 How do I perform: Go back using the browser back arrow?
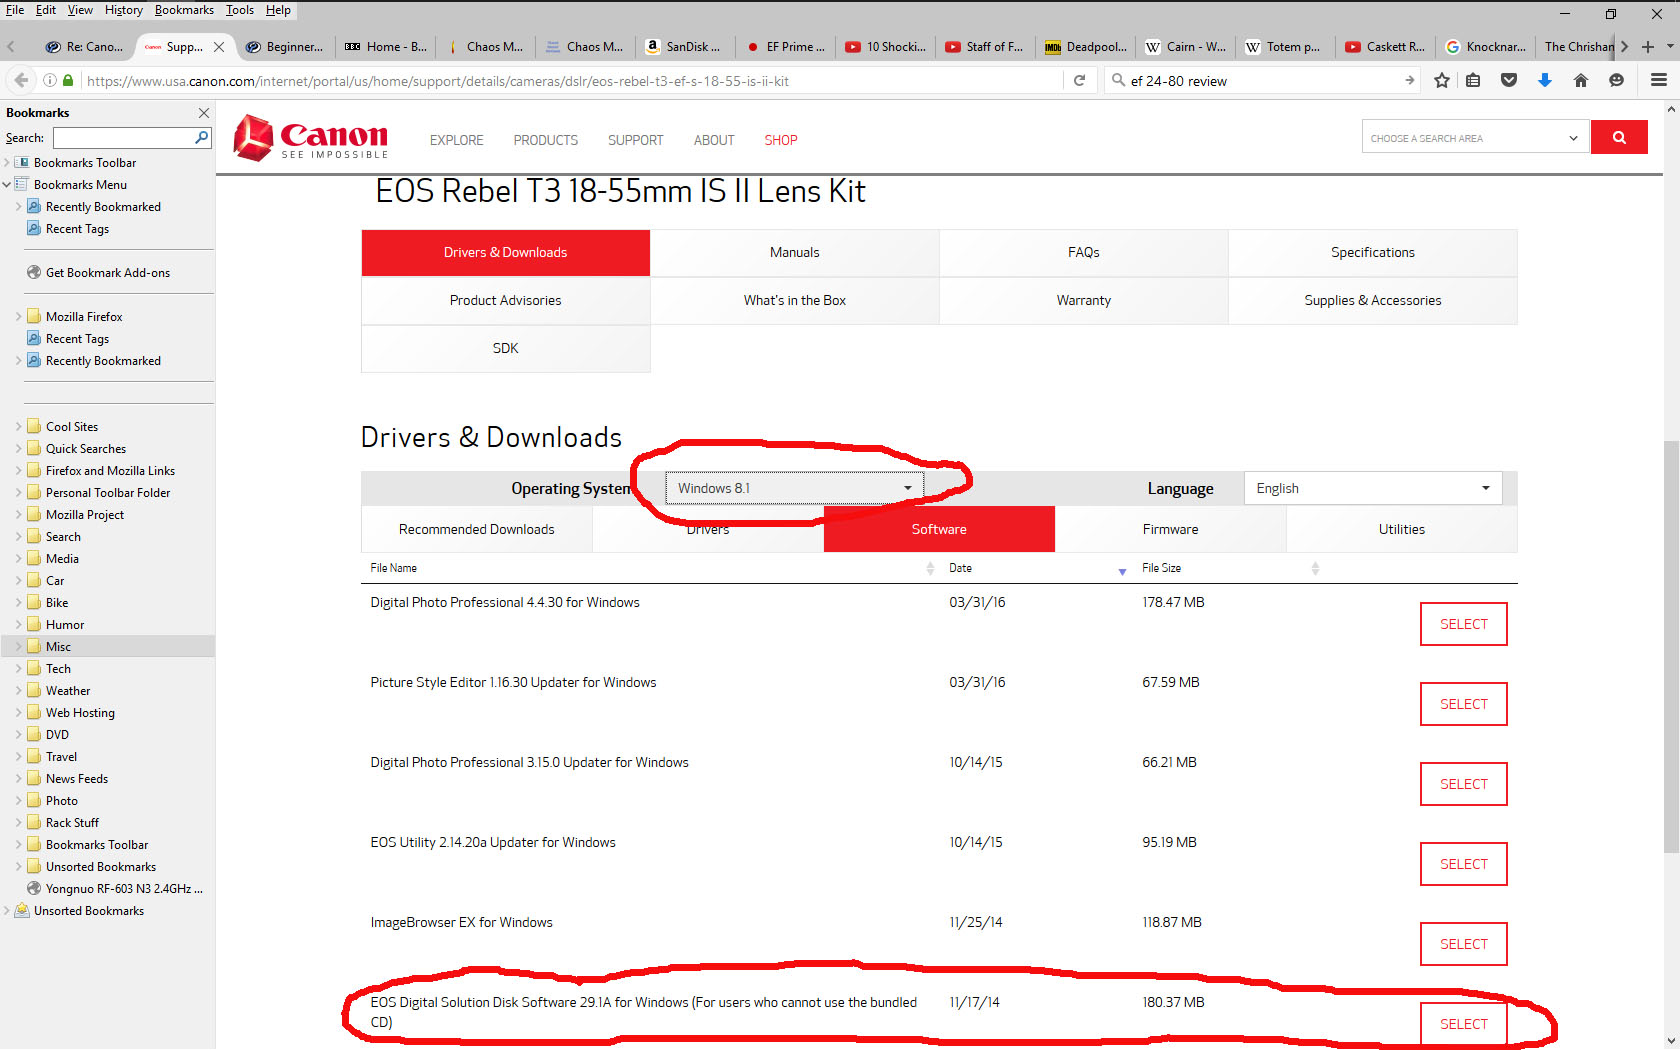click(20, 80)
